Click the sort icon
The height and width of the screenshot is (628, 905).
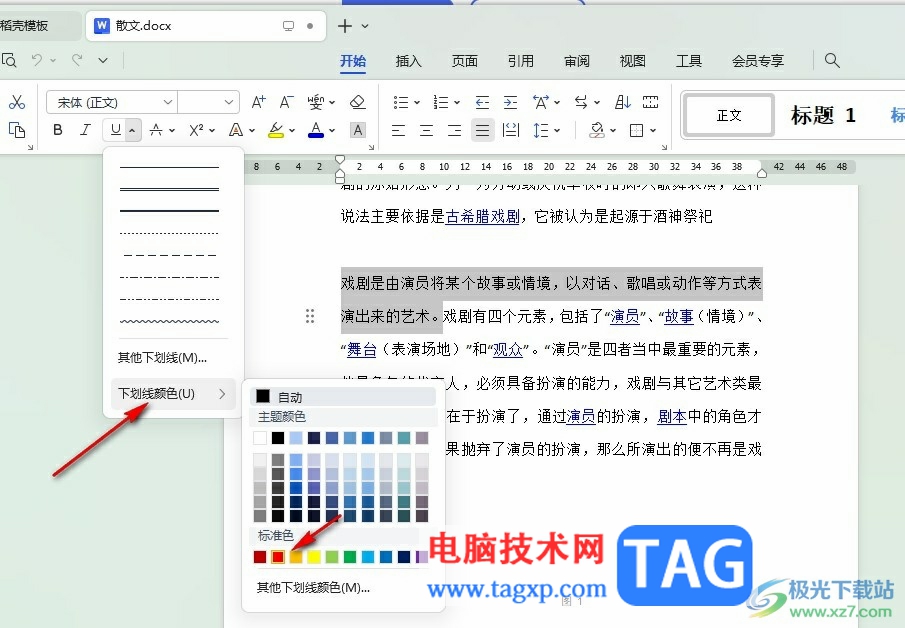click(x=622, y=103)
